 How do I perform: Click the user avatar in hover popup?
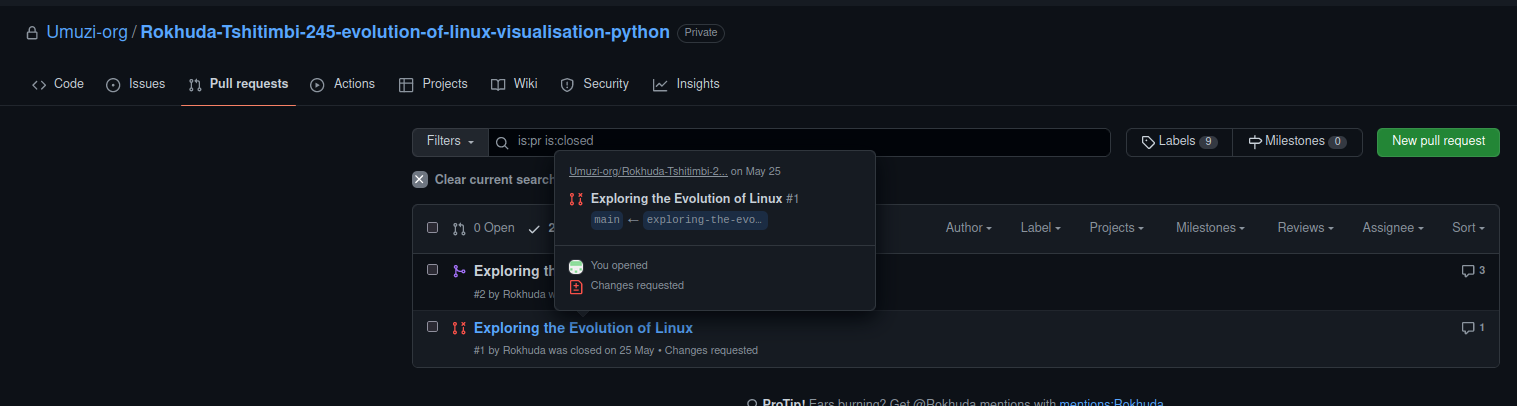coord(575,266)
